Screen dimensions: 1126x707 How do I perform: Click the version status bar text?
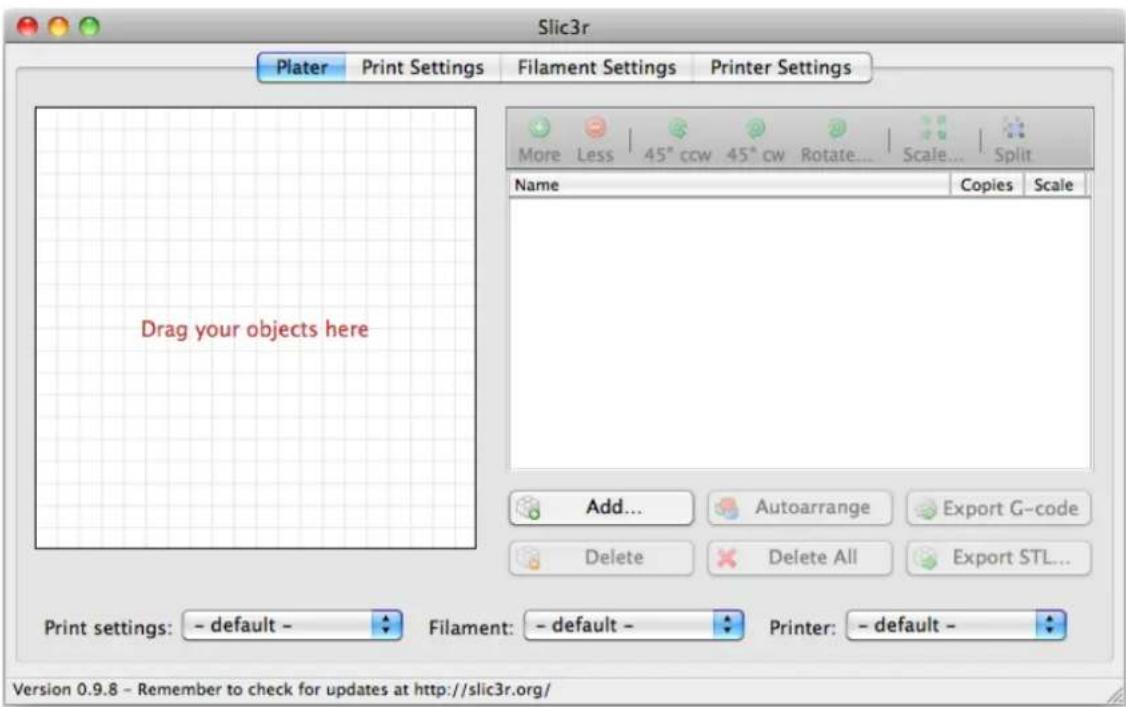pyautogui.click(x=282, y=690)
